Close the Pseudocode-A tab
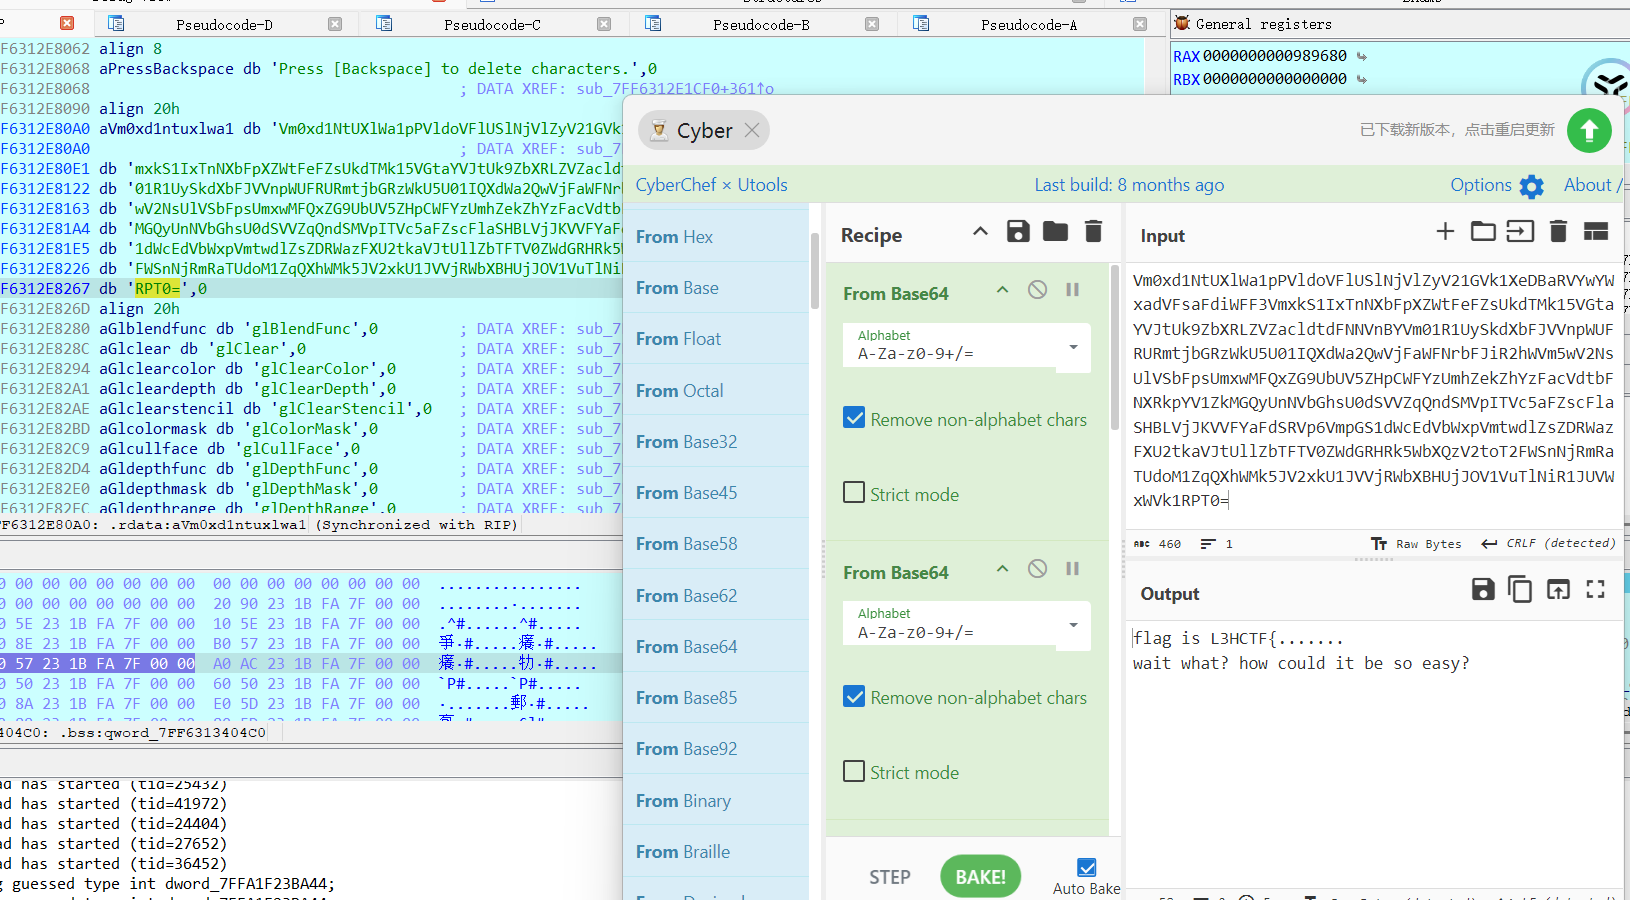Screen dimensions: 1630x900 [x=1140, y=24]
